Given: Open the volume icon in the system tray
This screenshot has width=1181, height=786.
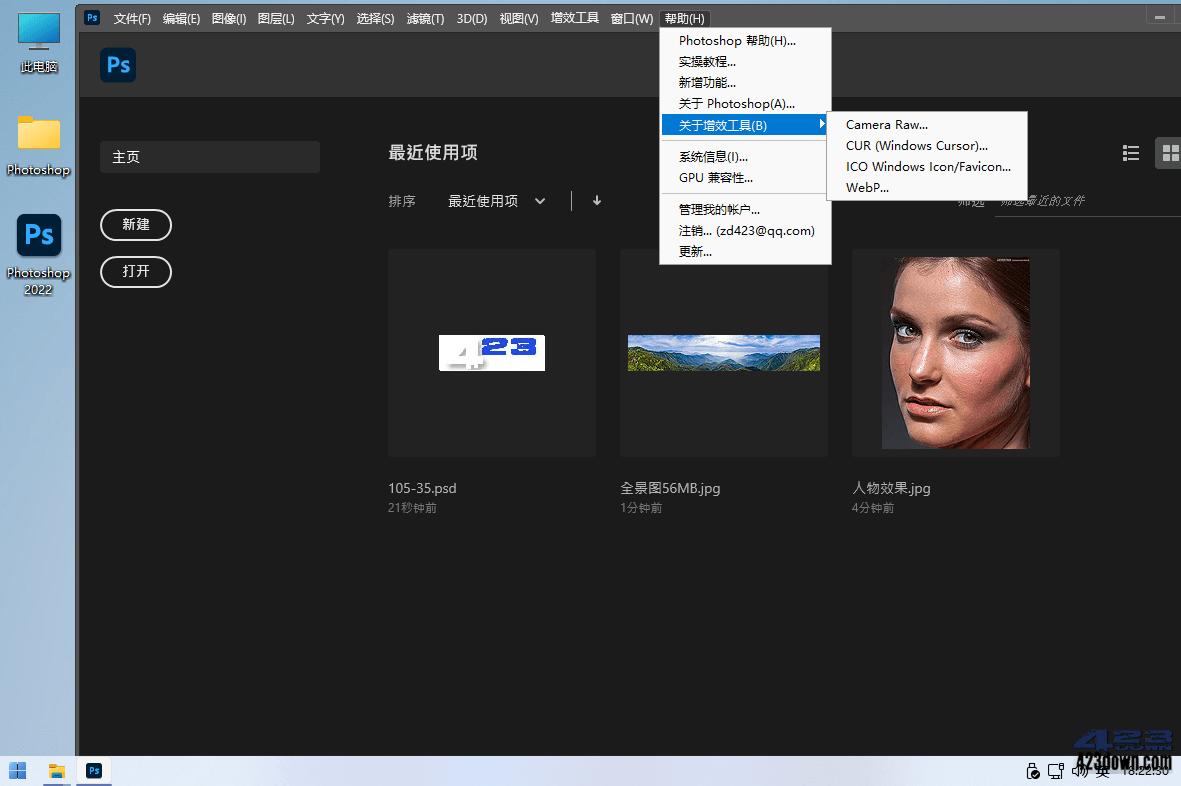Looking at the screenshot, I should click(x=1079, y=770).
